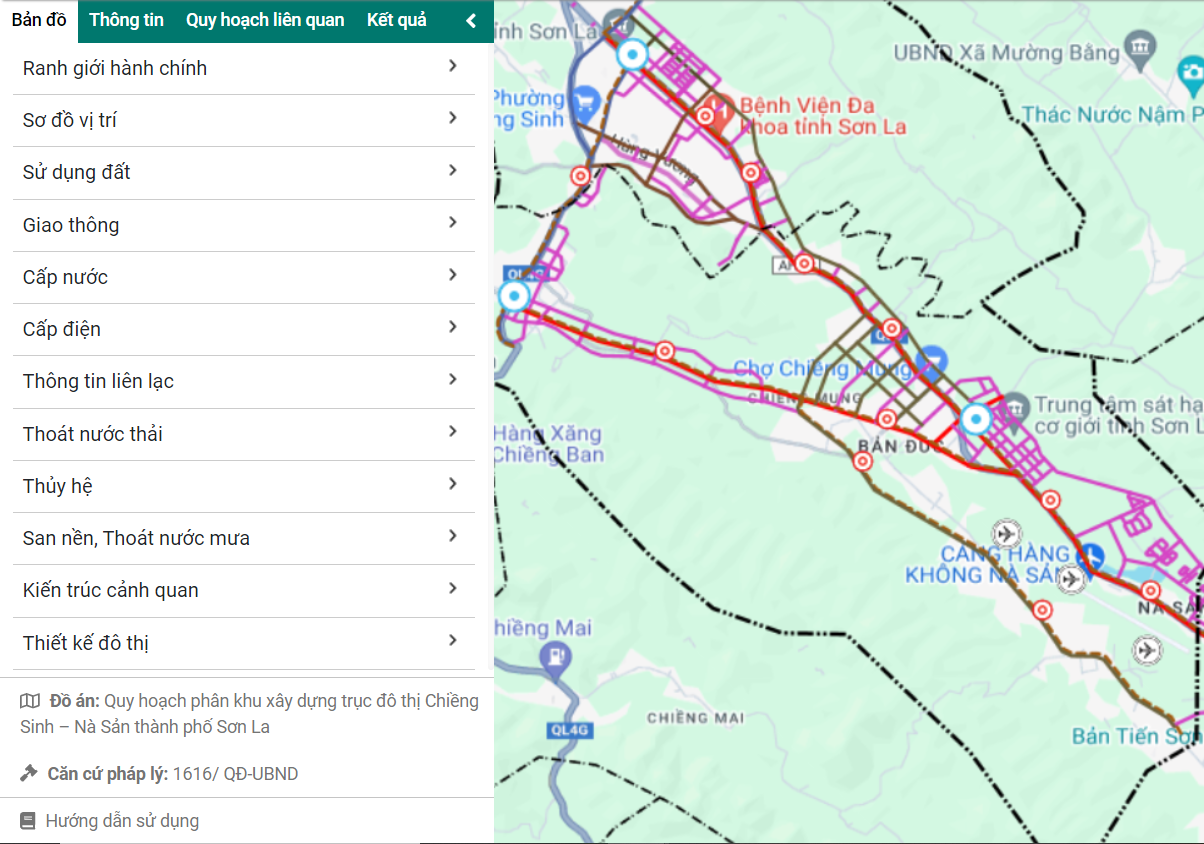Open the Hướng dẫn sử dụng link
1204x844 pixels.
[x=122, y=821]
